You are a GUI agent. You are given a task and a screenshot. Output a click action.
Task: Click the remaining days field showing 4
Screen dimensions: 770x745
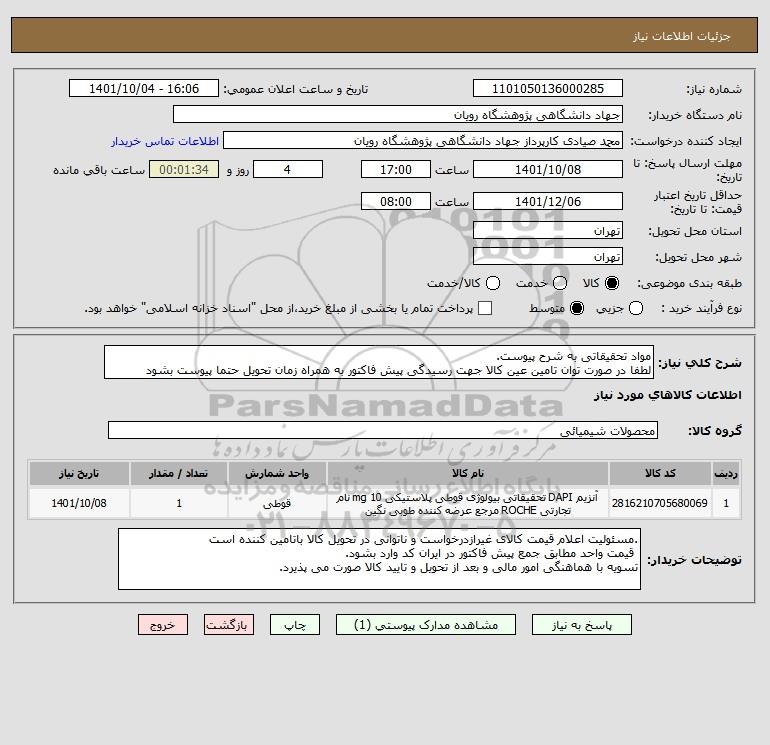pos(288,169)
